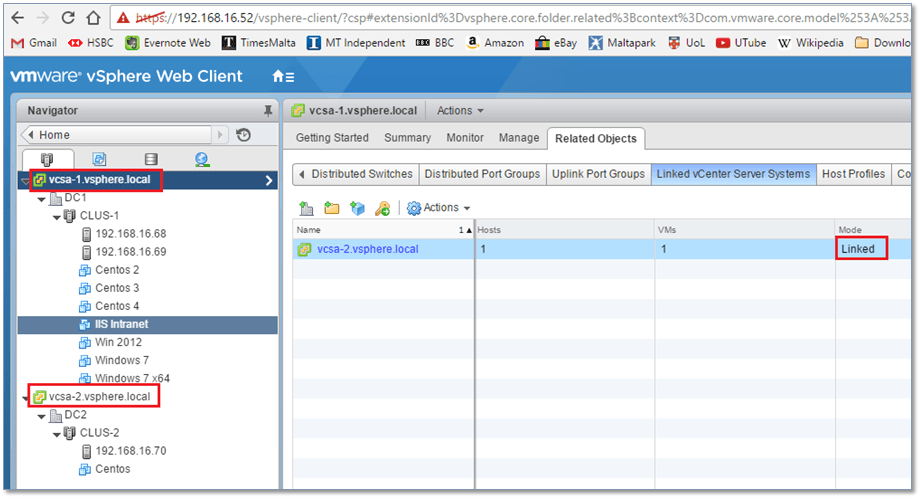Select the Centos 2 VM
This screenshot has width=921, height=499.
pyautogui.click(x=117, y=270)
